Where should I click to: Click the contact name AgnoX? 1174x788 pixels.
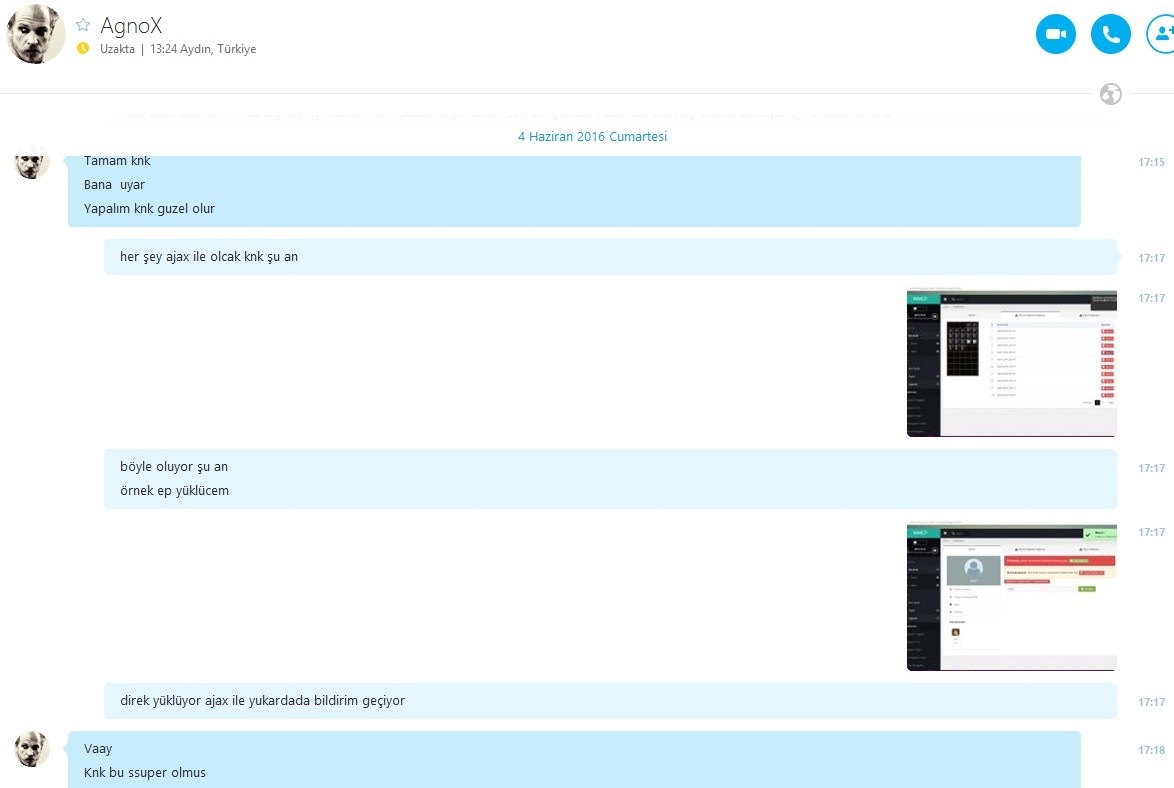point(131,25)
